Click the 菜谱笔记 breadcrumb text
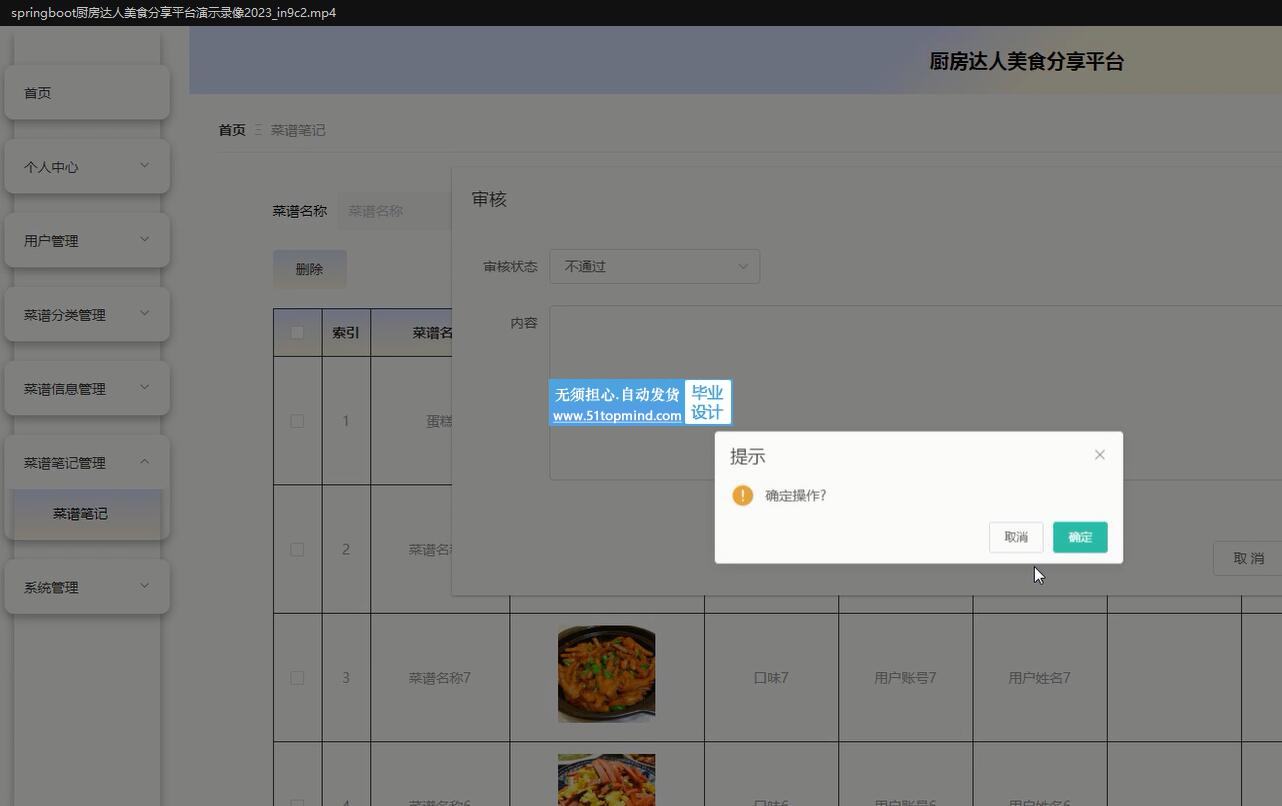This screenshot has width=1282, height=806. coord(298,130)
